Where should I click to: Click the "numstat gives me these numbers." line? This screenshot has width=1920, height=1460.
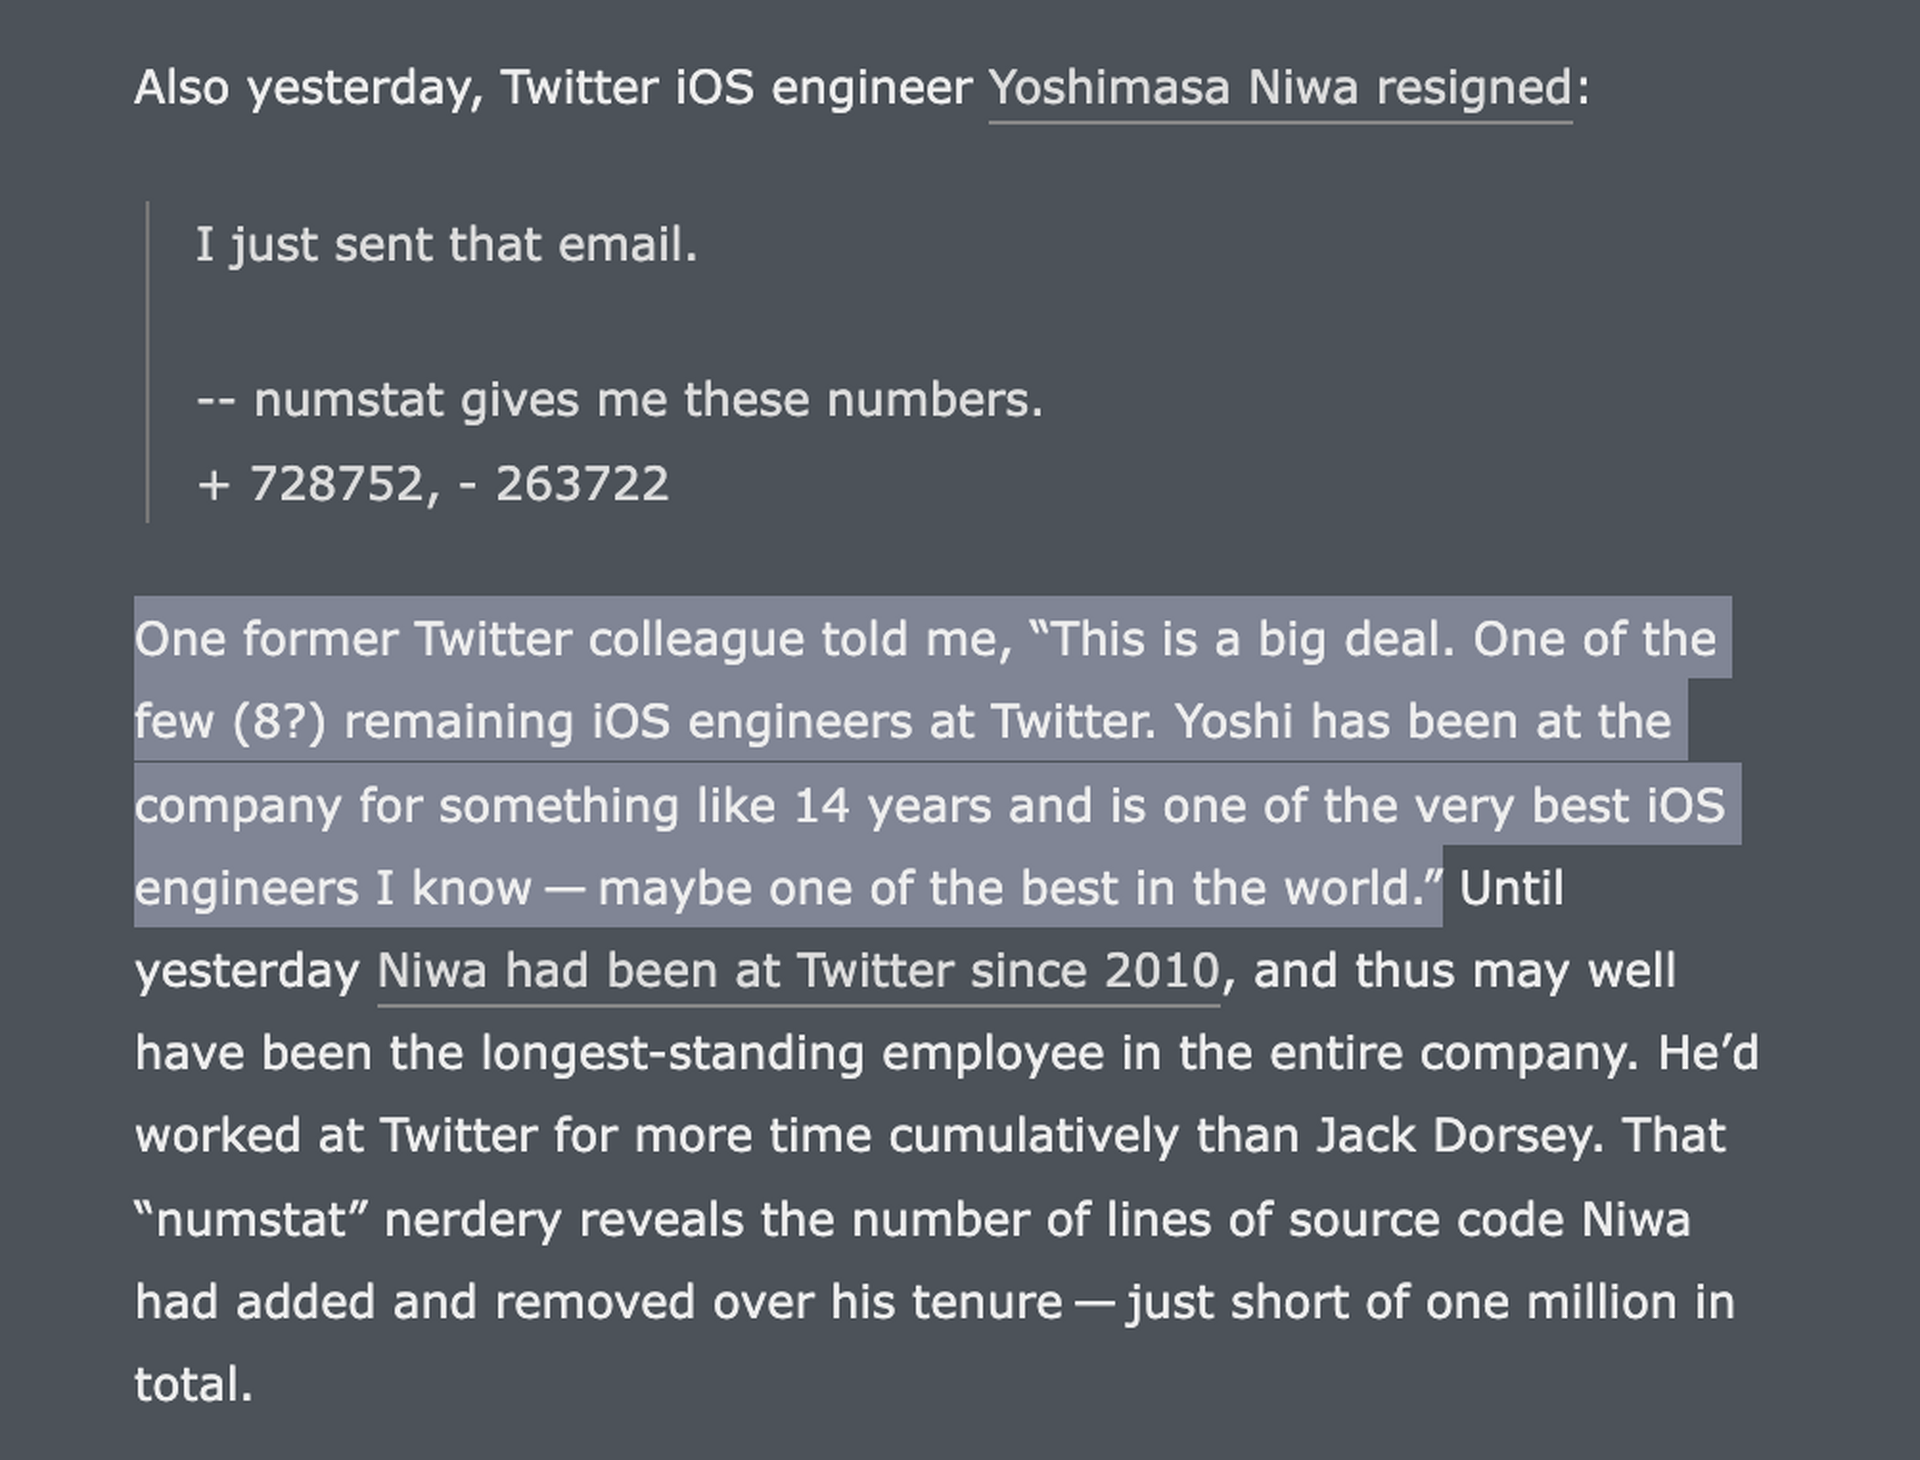tap(648, 400)
